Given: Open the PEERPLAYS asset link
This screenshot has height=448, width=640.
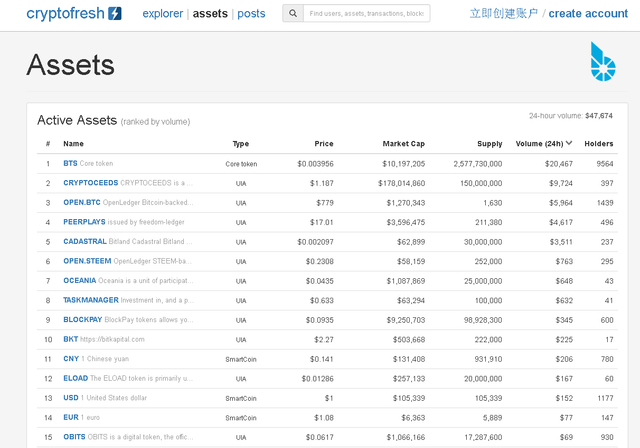Looking at the screenshot, I should [84, 222].
